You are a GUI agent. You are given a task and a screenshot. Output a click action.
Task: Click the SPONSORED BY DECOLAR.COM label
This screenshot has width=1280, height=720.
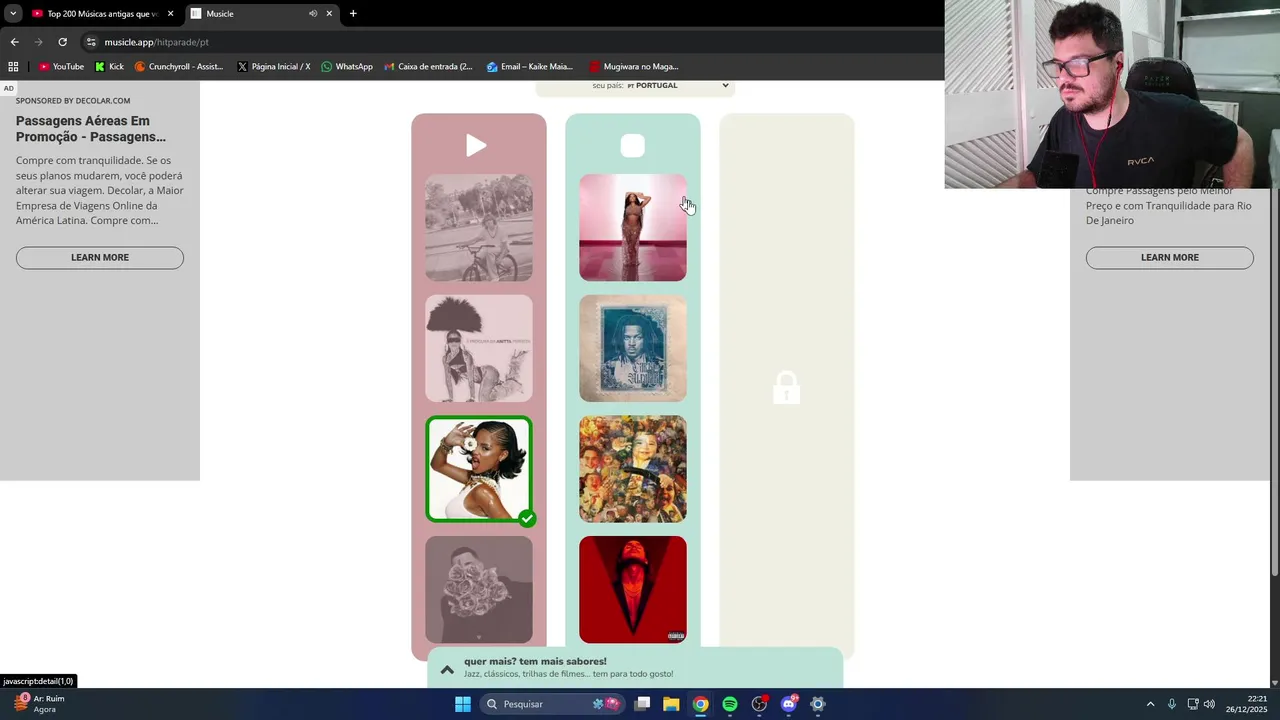(x=73, y=101)
